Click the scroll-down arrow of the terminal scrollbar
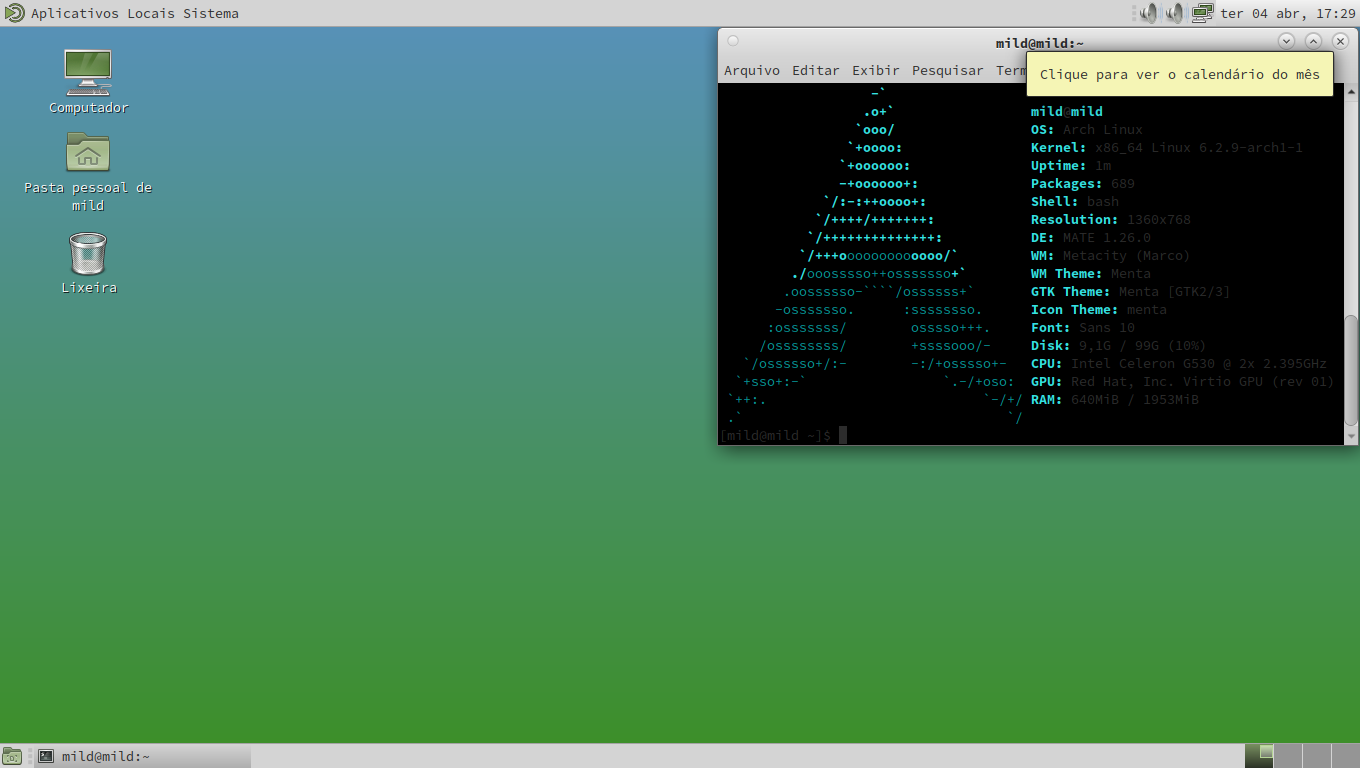Viewport: 1360px width, 768px height. 1351,437
